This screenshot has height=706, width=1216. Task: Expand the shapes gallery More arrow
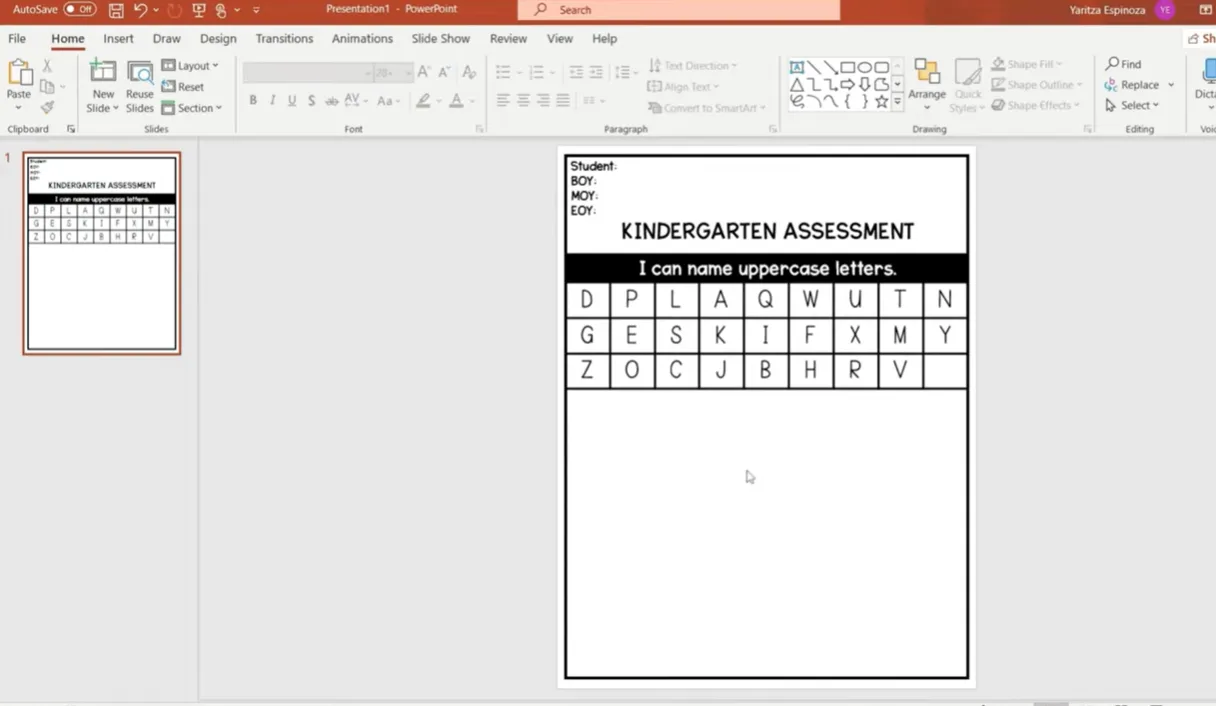[x=898, y=102]
